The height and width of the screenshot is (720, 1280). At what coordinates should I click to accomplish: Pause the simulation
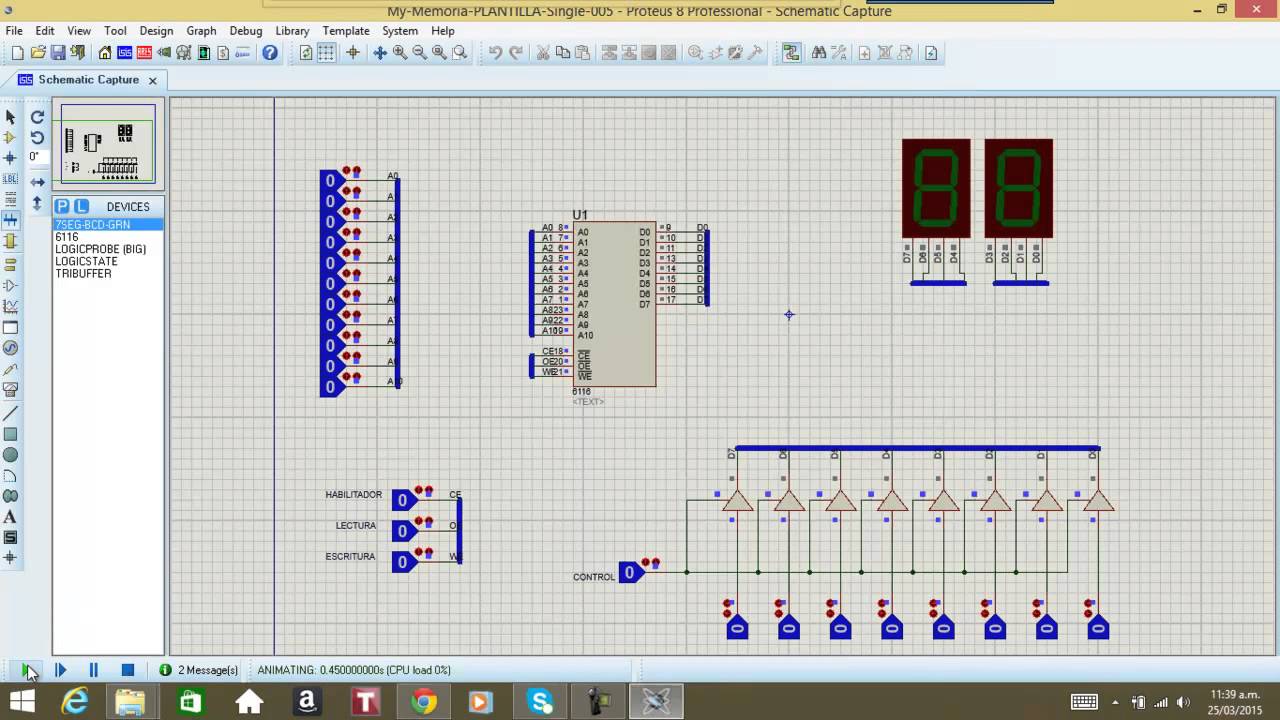[x=93, y=670]
